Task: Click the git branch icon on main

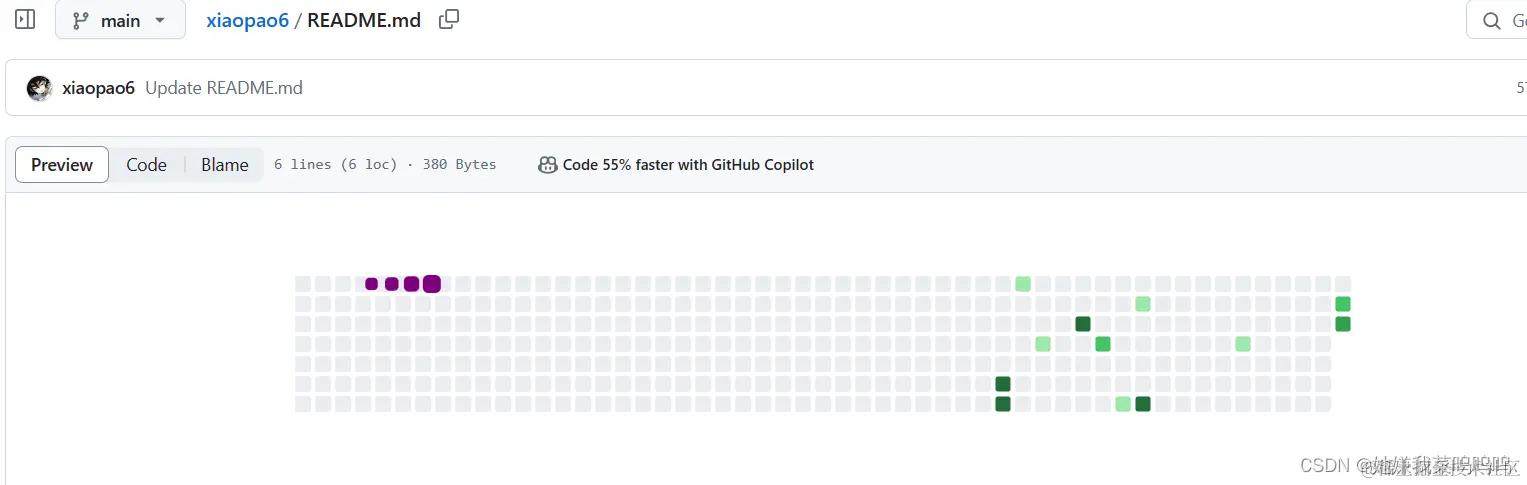Action: [81, 21]
